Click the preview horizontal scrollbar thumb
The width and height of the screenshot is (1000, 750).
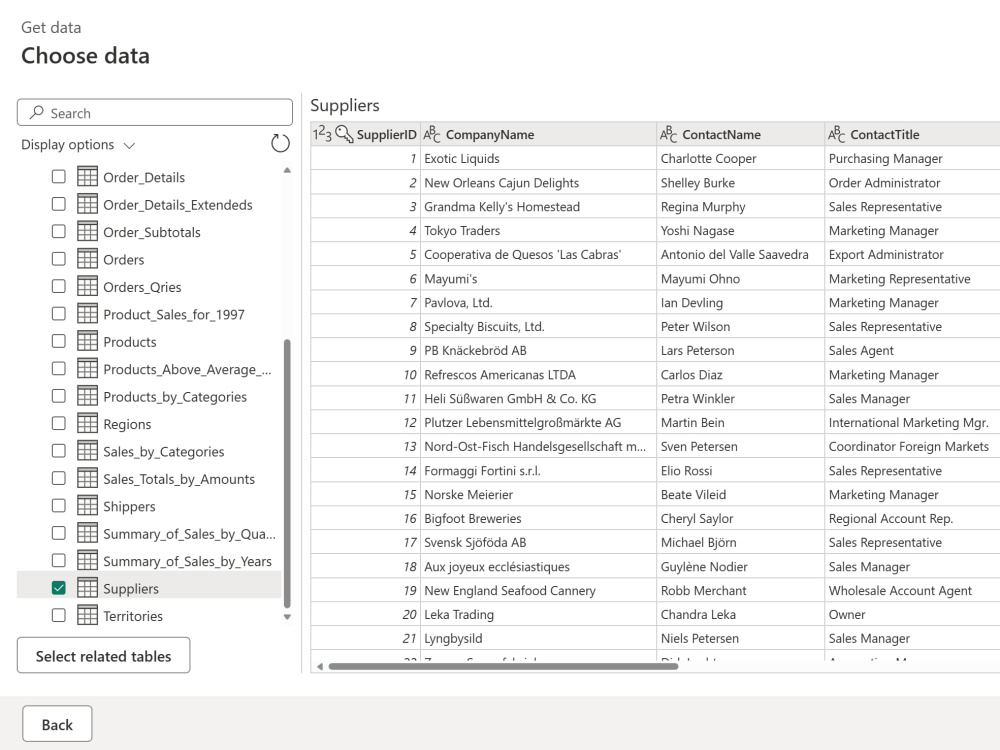503,666
